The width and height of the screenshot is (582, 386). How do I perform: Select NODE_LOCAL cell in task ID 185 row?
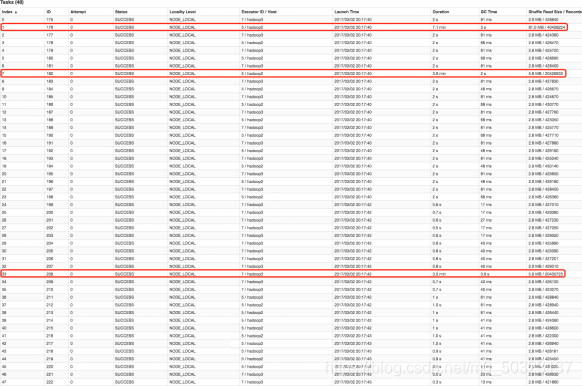click(x=182, y=96)
